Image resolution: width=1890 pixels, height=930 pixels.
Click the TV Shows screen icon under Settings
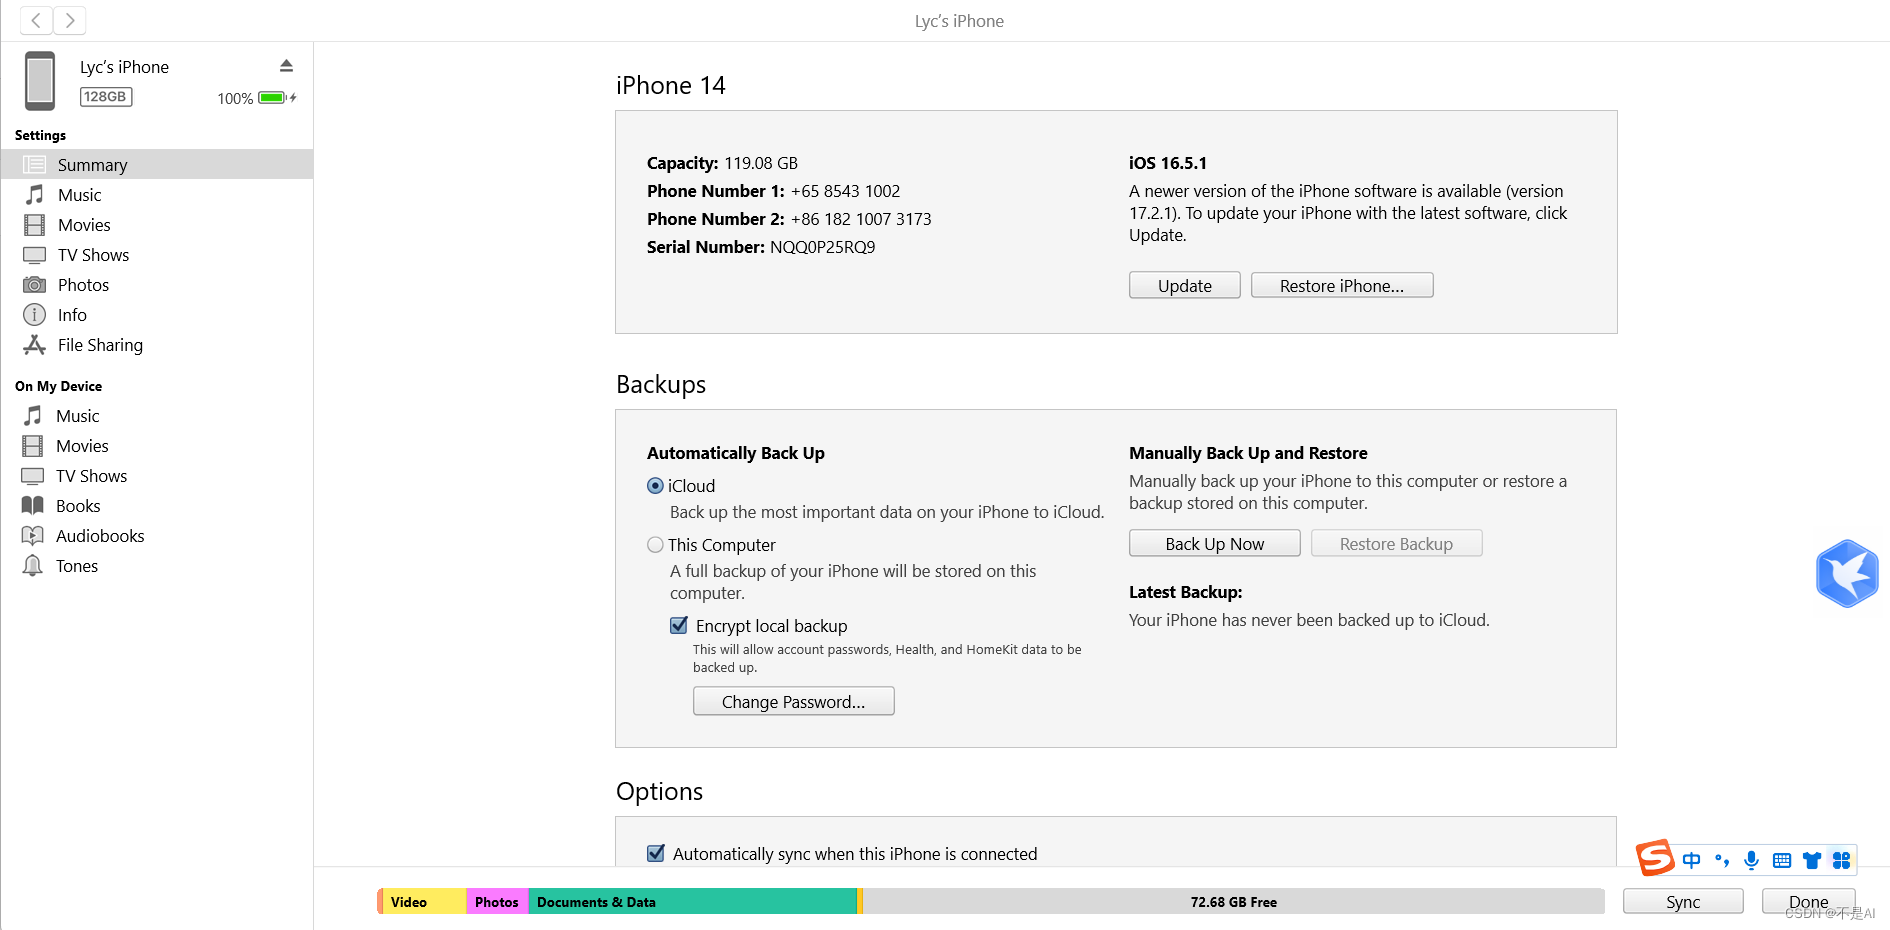tap(34, 255)
